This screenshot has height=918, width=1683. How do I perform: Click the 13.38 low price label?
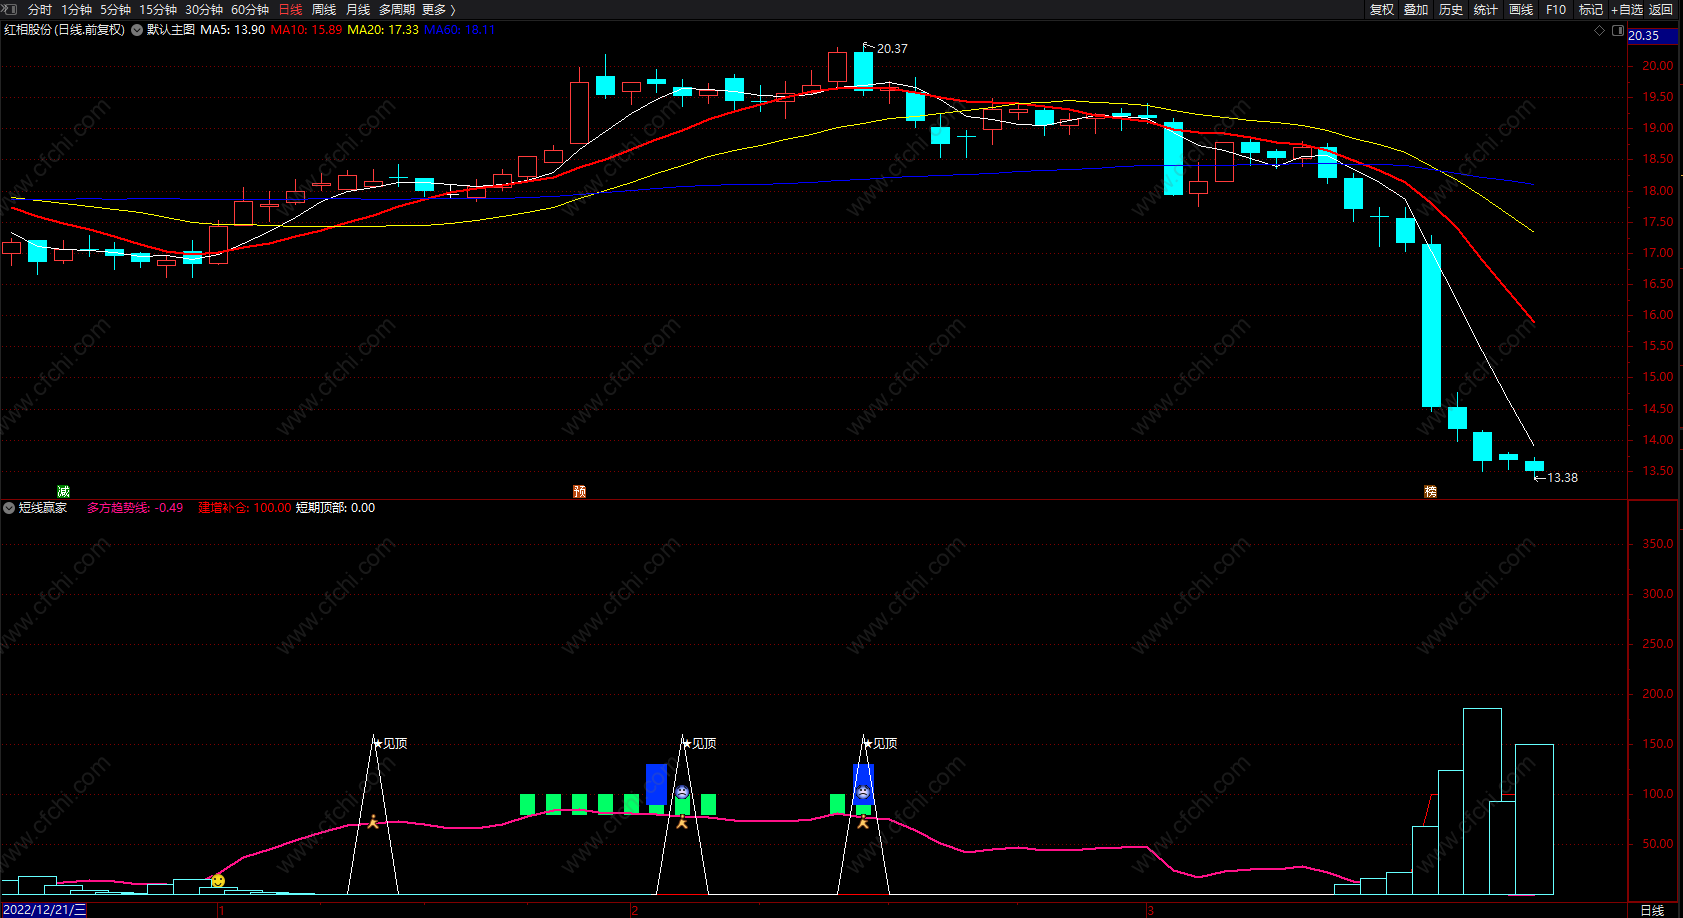point(1562,477)
